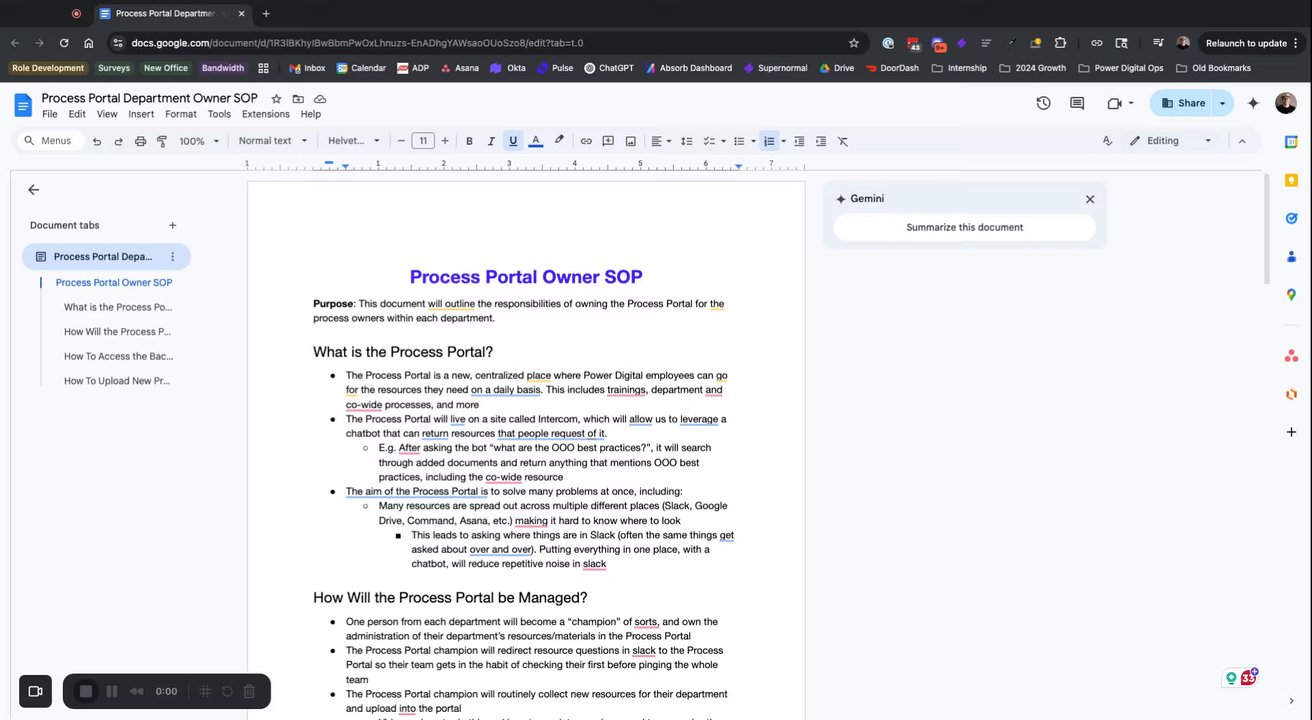Open the Share options dropdown arrow
The image size is (1312, 720).
click(1222, 103)
